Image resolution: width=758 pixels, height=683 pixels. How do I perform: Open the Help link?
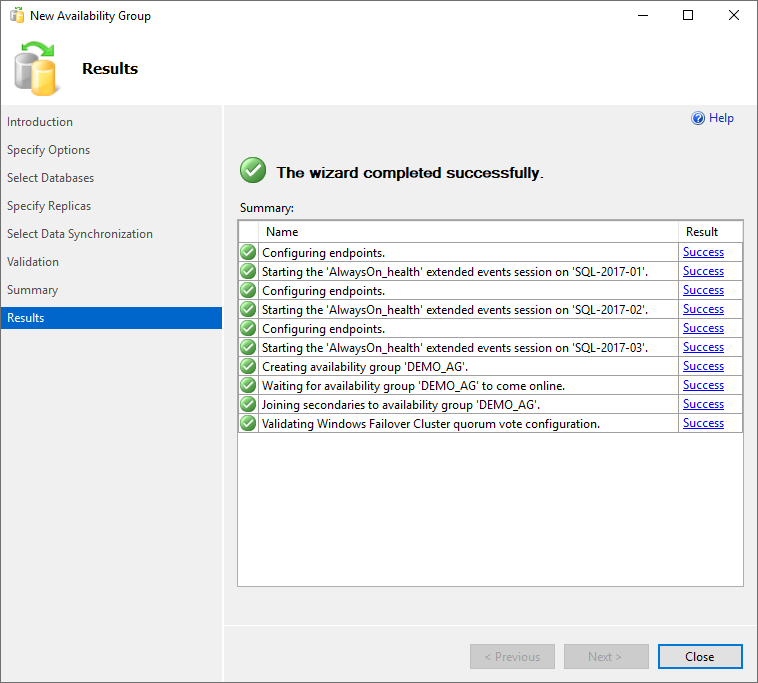coord(721,118)
